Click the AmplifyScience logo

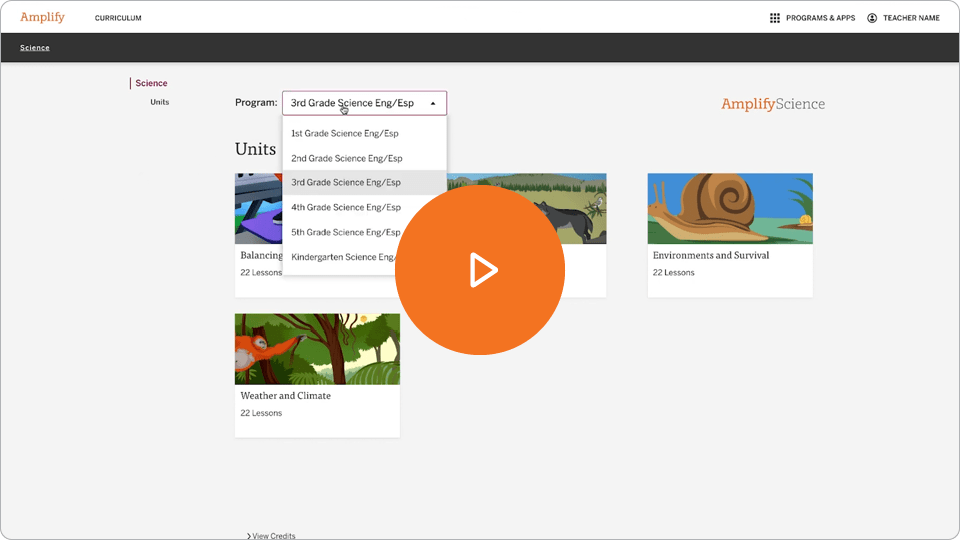pos(773,104)
